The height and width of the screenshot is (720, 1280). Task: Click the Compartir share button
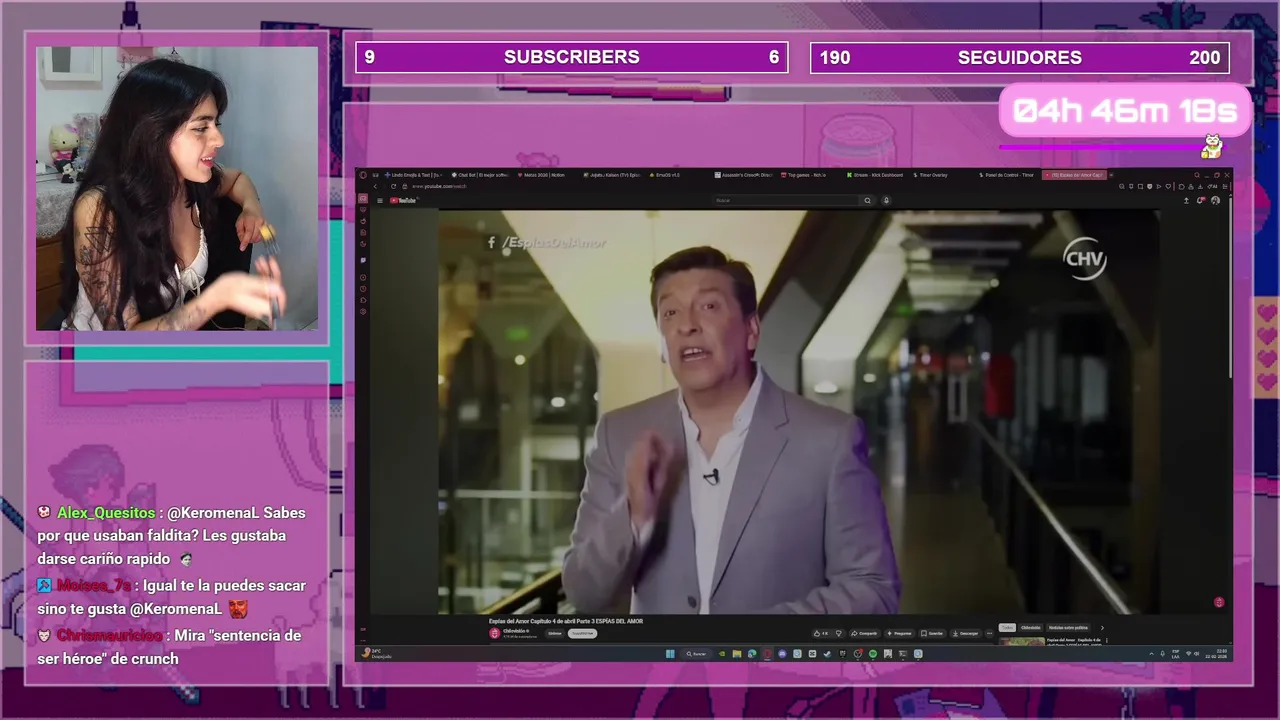pos(864,633)
